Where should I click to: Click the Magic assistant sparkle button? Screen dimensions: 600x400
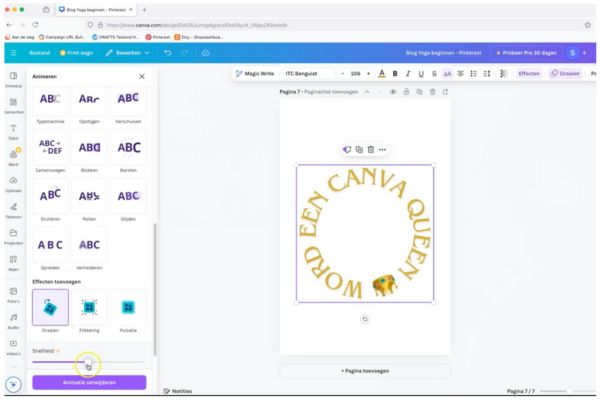(x=13, y=384)
